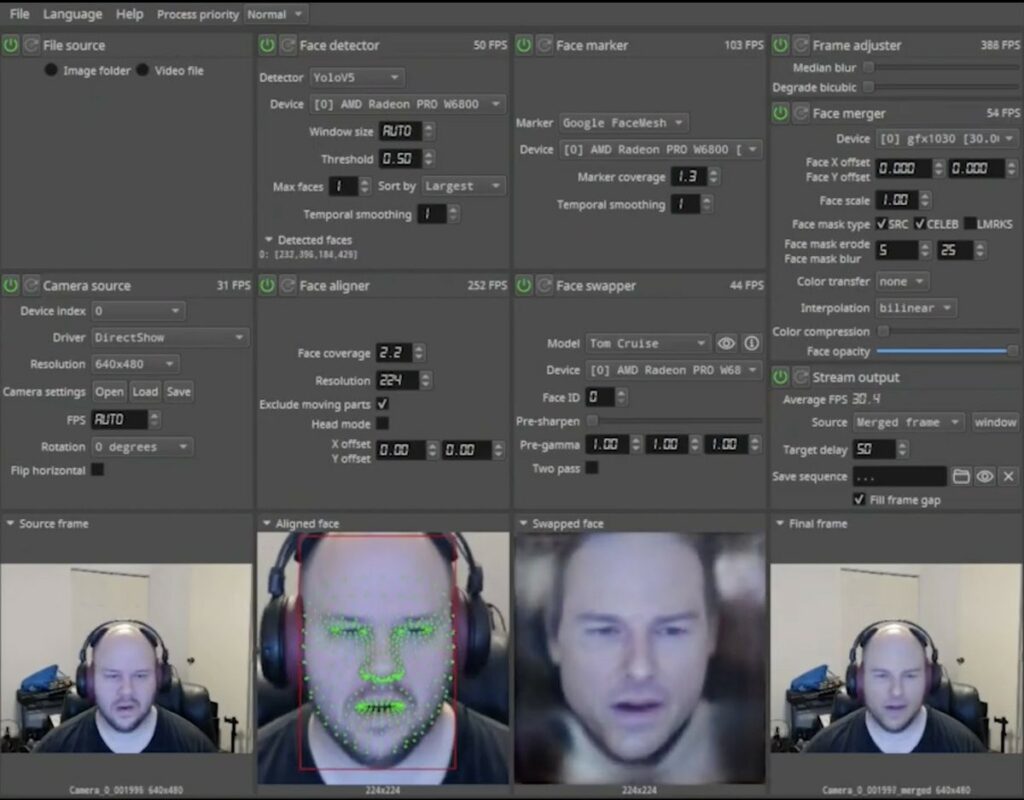1024x800 pixels.
Task: Reset the File source module
Action: pos(31,45)
